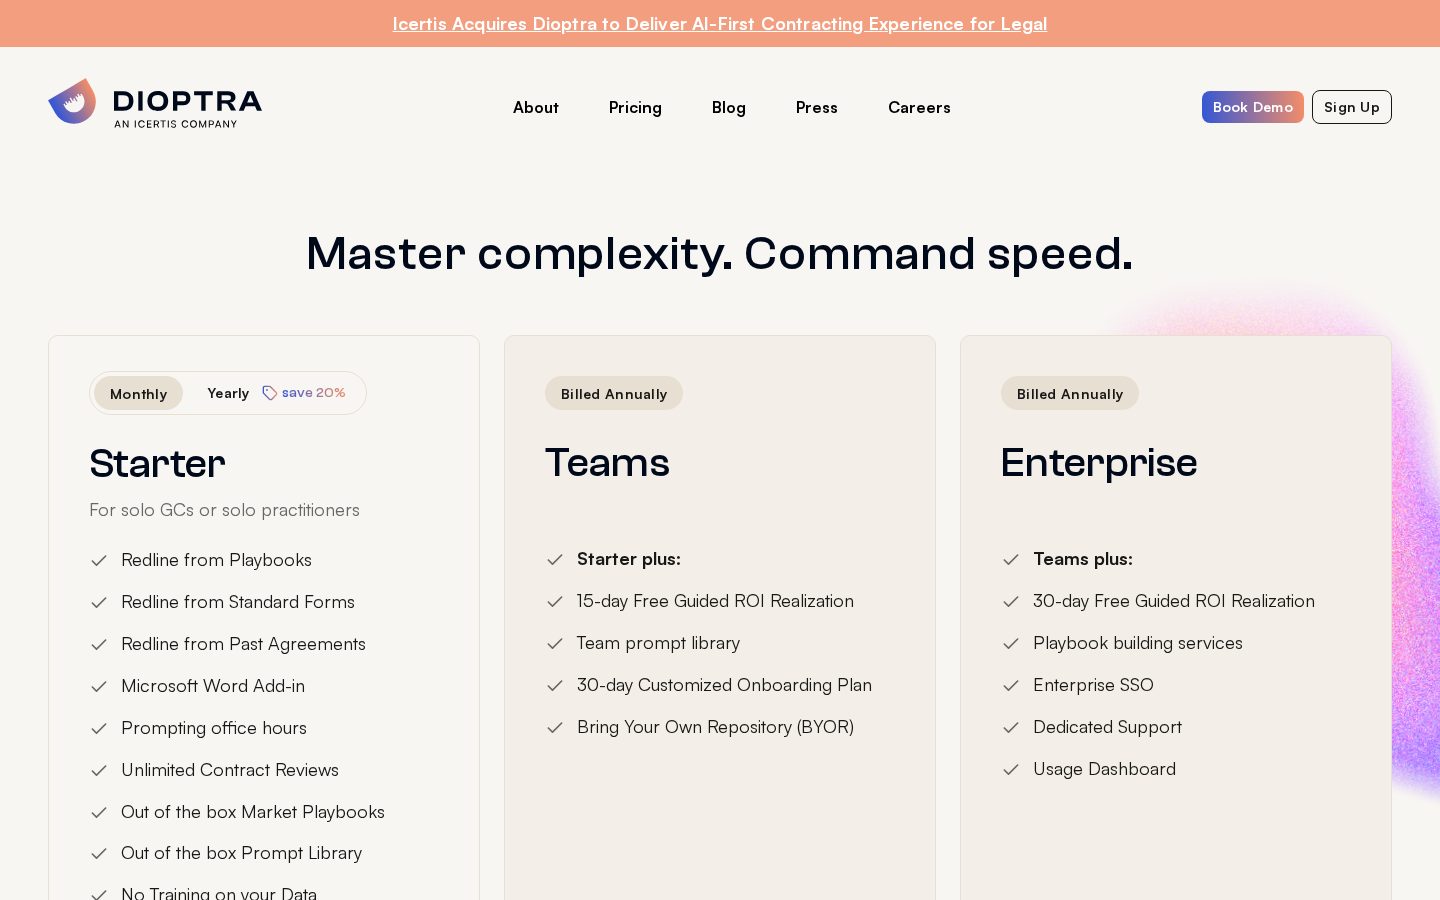Image resolution: width=1440 pixels, height=900 pixels.
Task: Click the "15-day Free Guided ROI Realization" text
Action: pos(715,601)
